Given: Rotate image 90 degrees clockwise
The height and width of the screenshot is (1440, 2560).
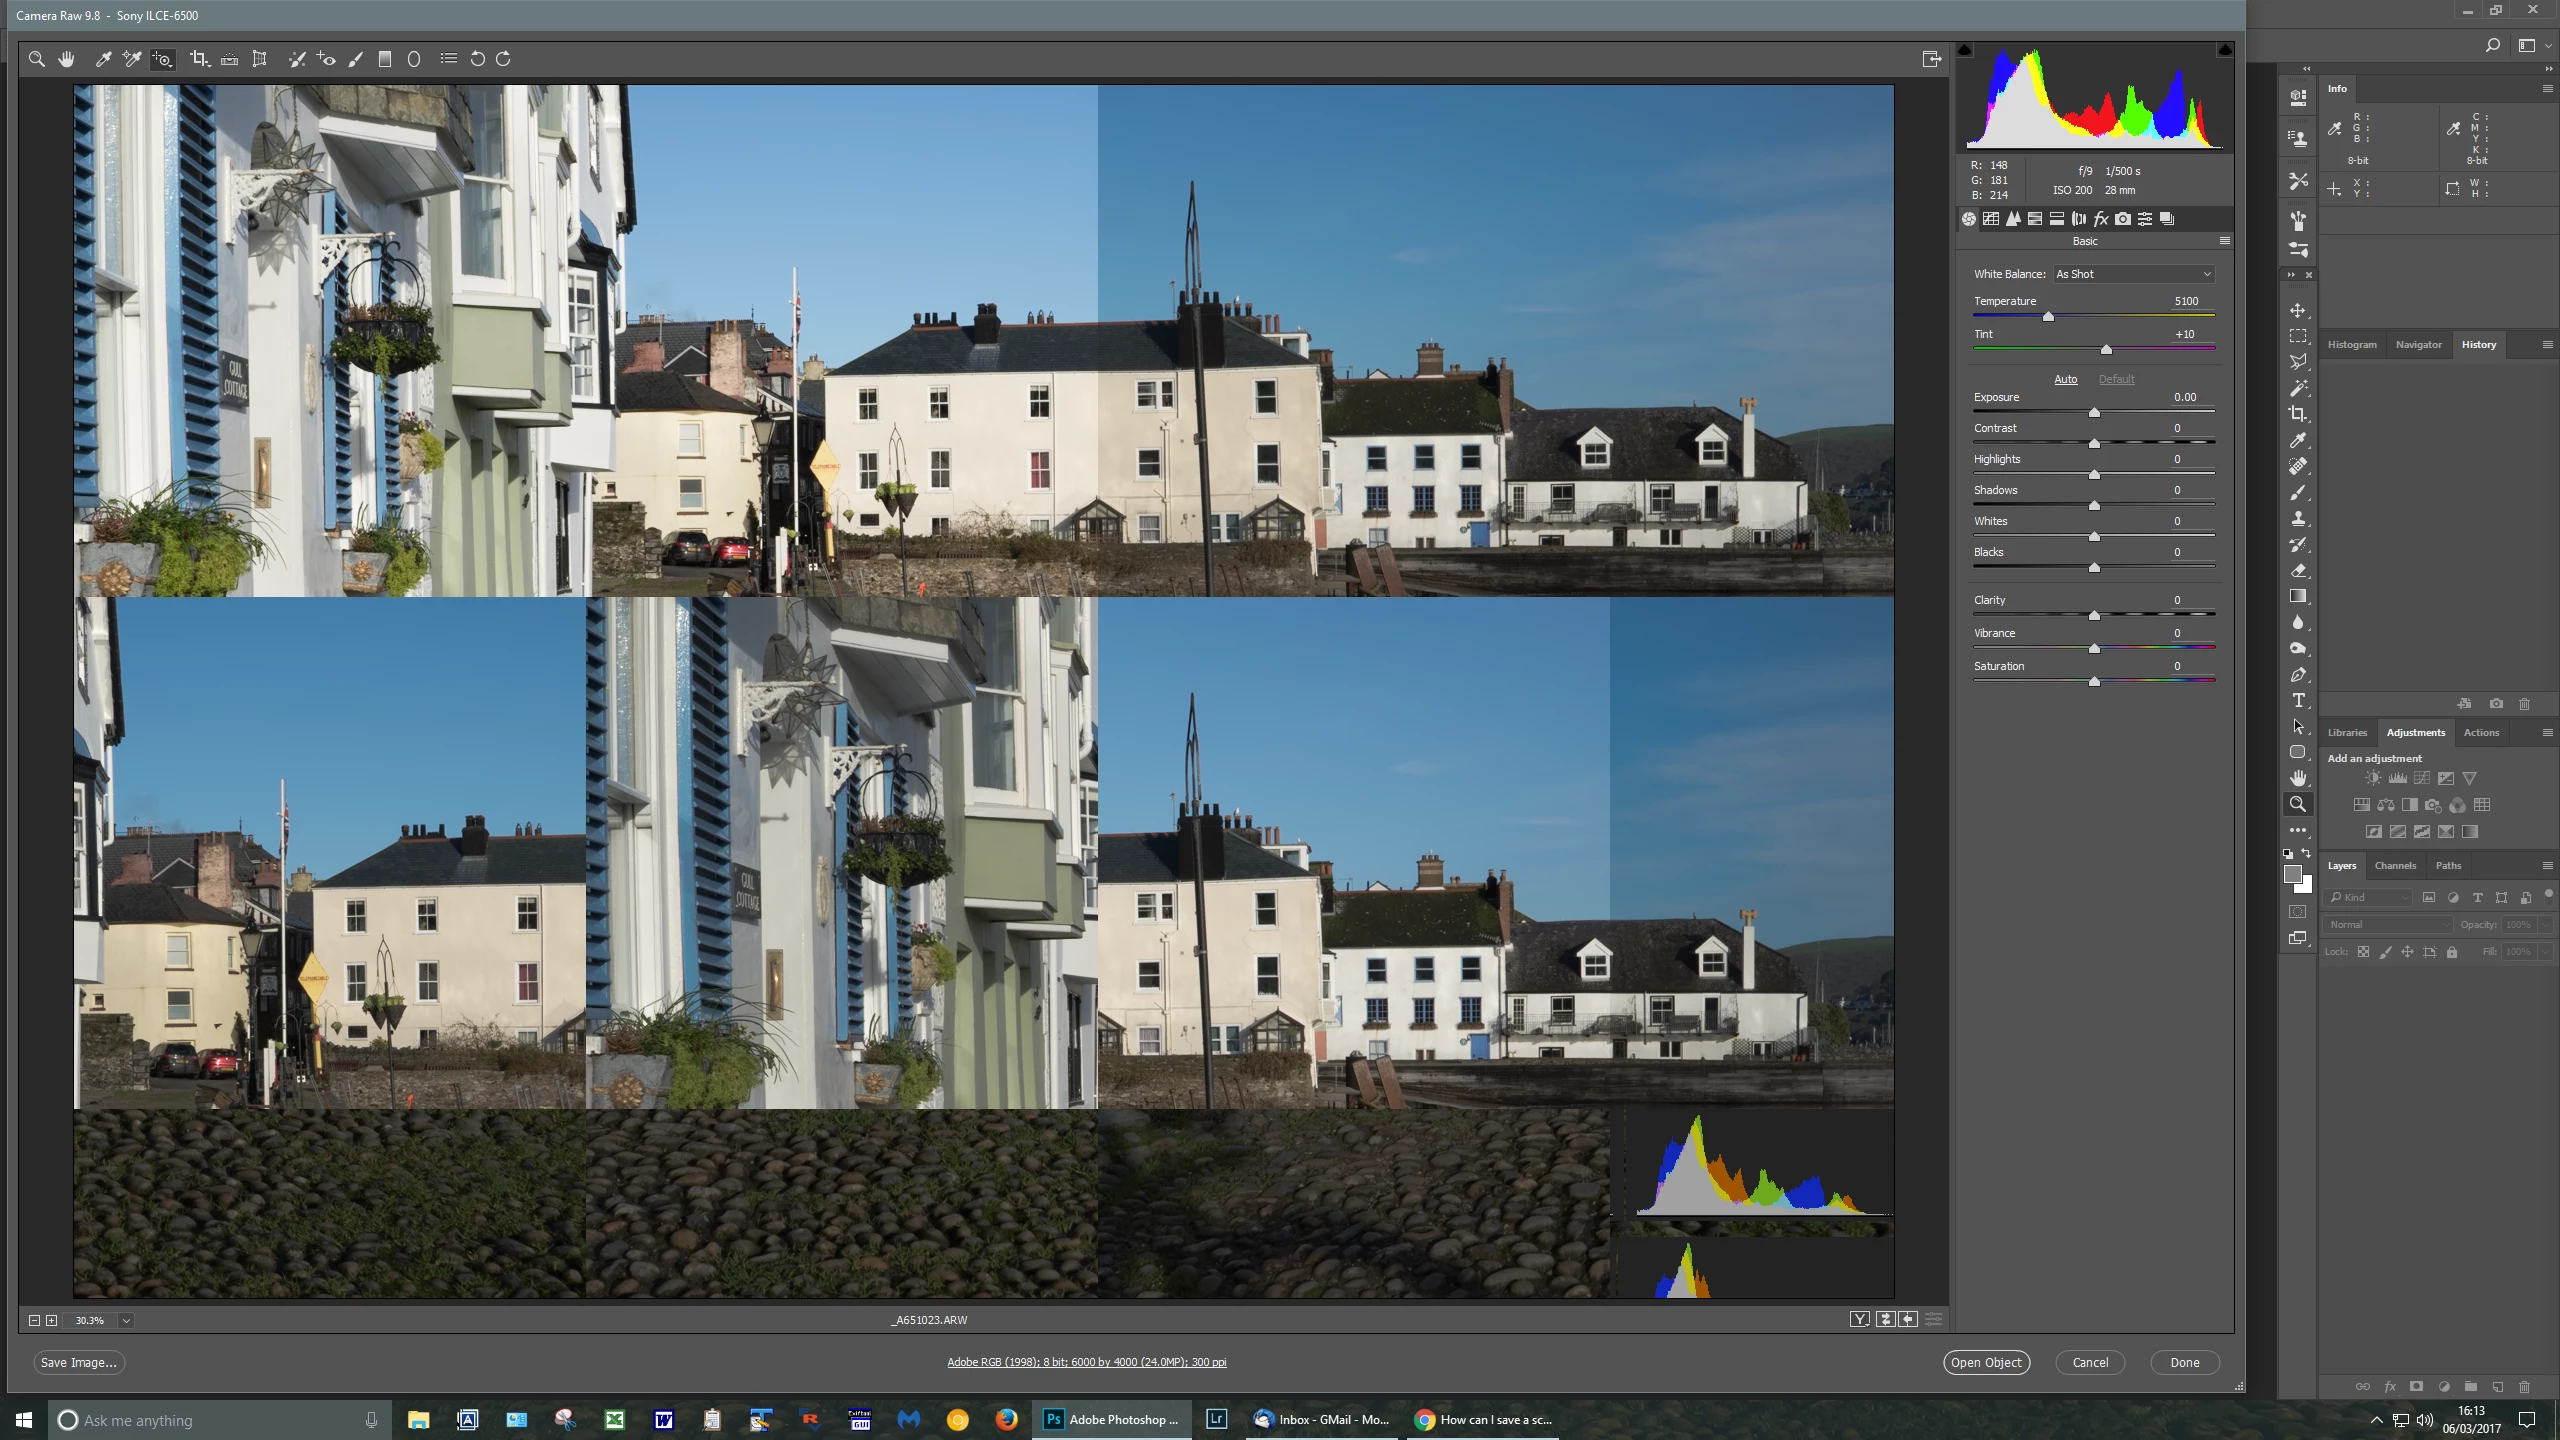Looking at the screenshot, I should click(504, 59).
